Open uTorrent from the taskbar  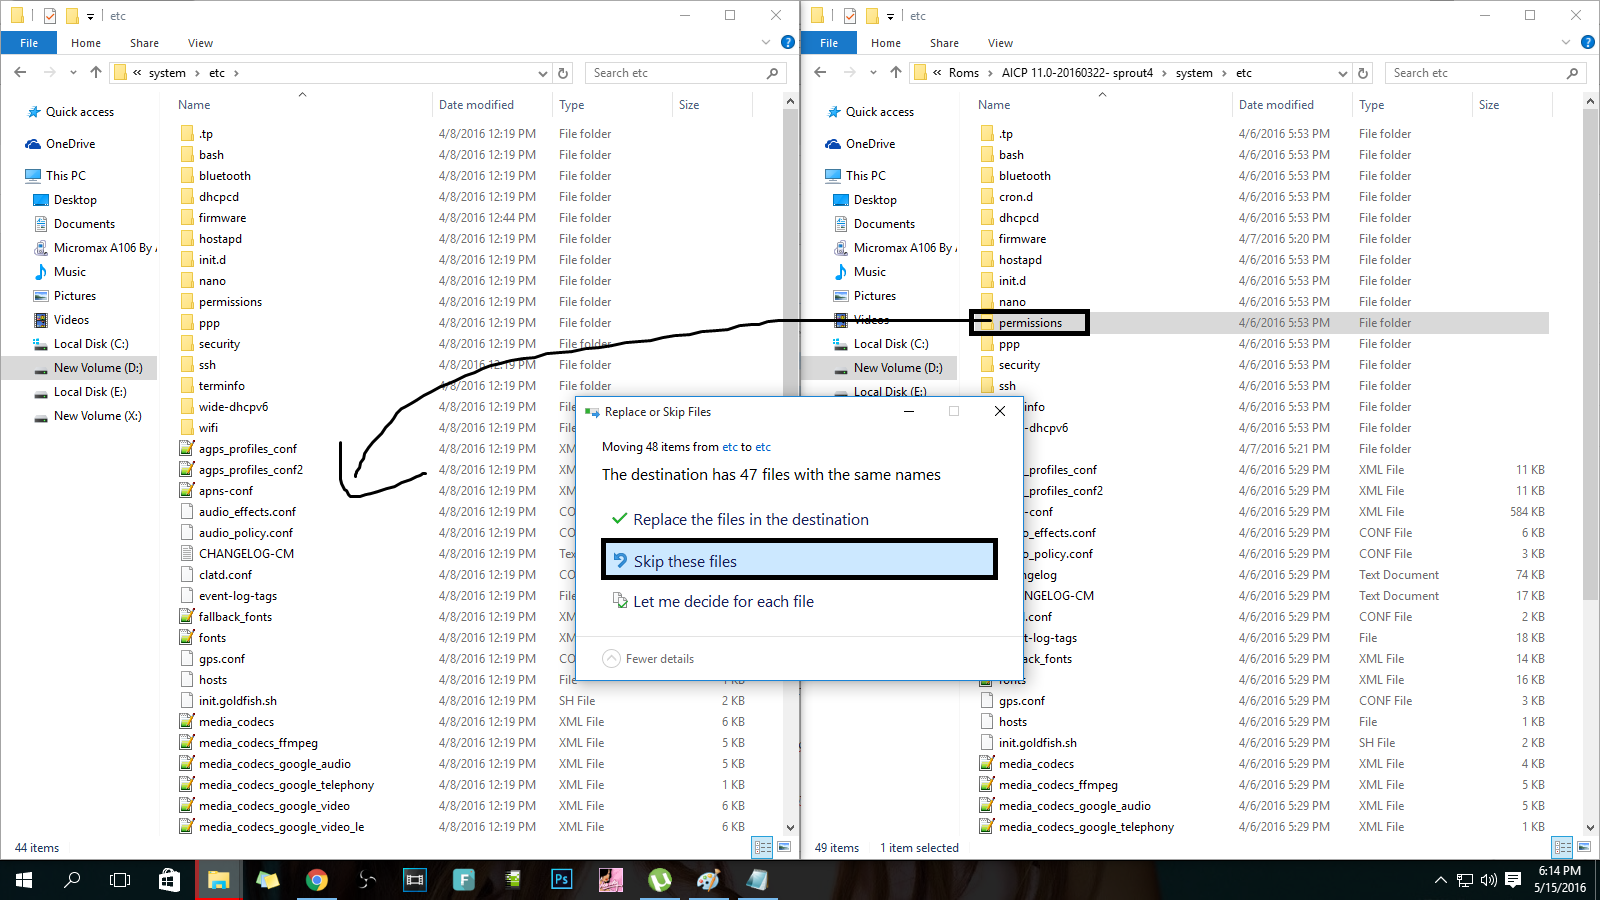(x=661, y=880)
